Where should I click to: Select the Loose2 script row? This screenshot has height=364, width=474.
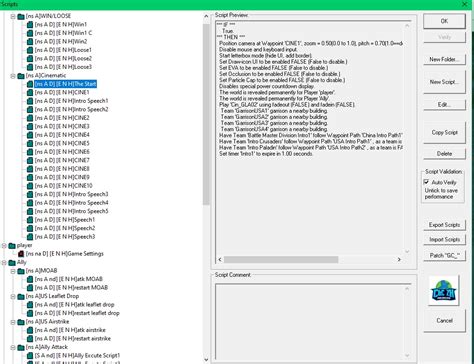(63, 59)
